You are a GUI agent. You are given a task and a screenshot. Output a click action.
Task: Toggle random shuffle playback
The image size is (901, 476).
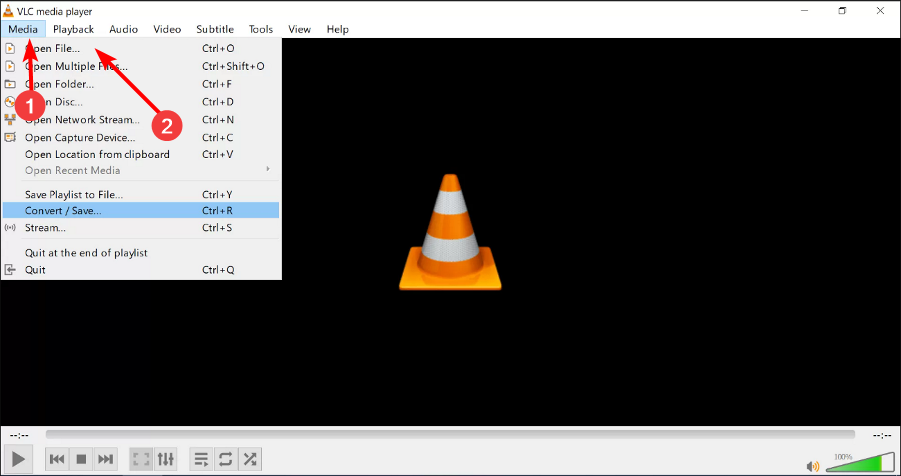pos(249,459)
